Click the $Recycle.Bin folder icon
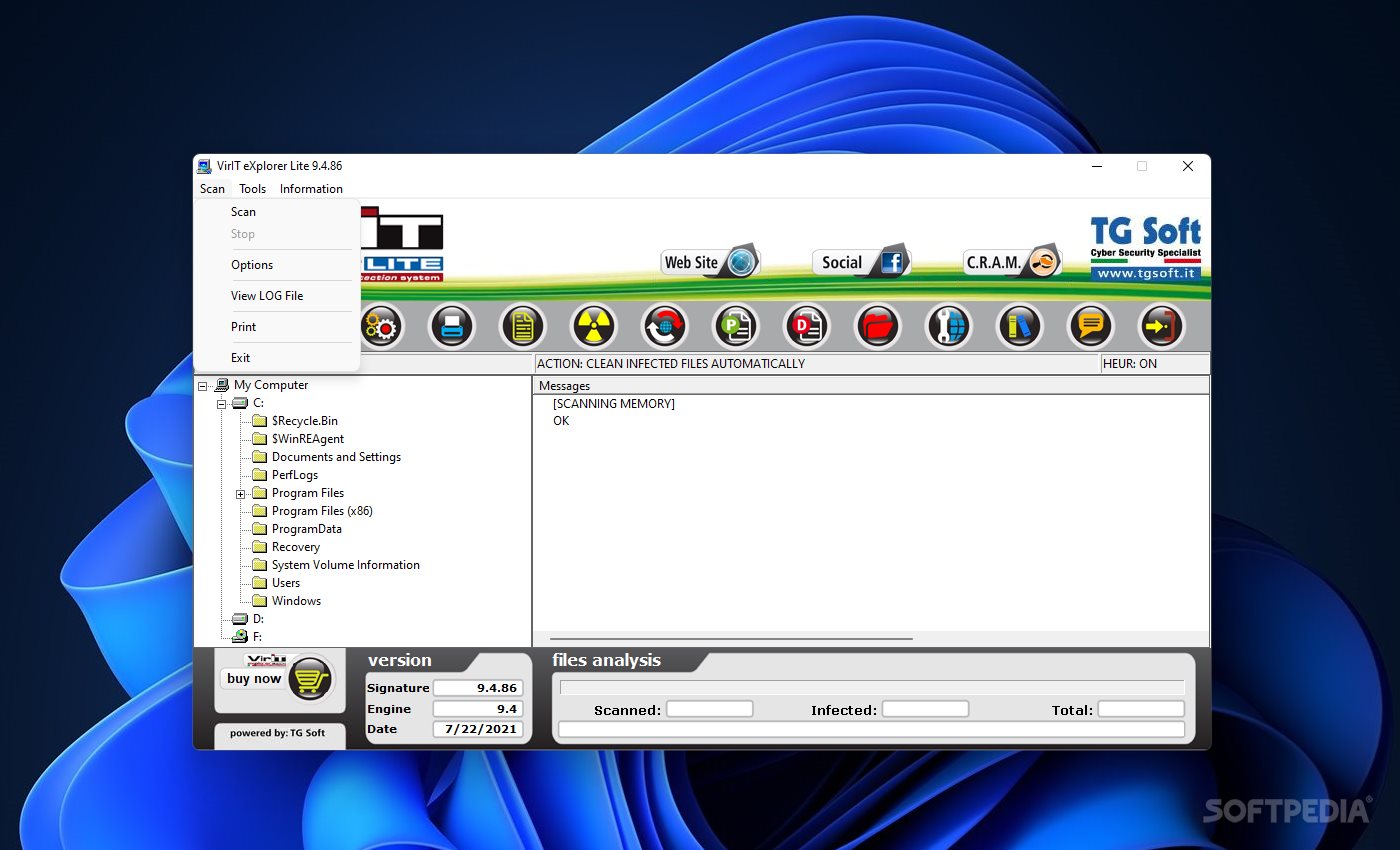The image size is (1400, 850). [x=259, y=421]
